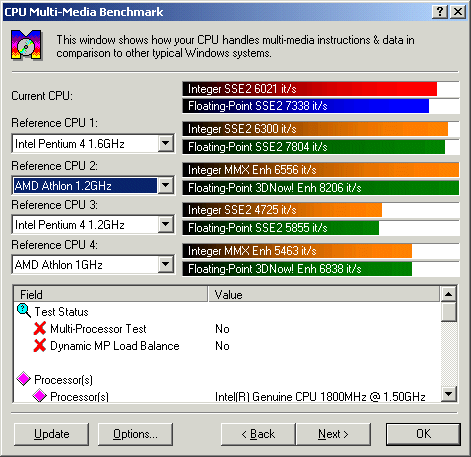This screenshot has width=471, height=457.
Task: Click red X icon beside Multi-Processor Test
Action: tap(40, 328)
